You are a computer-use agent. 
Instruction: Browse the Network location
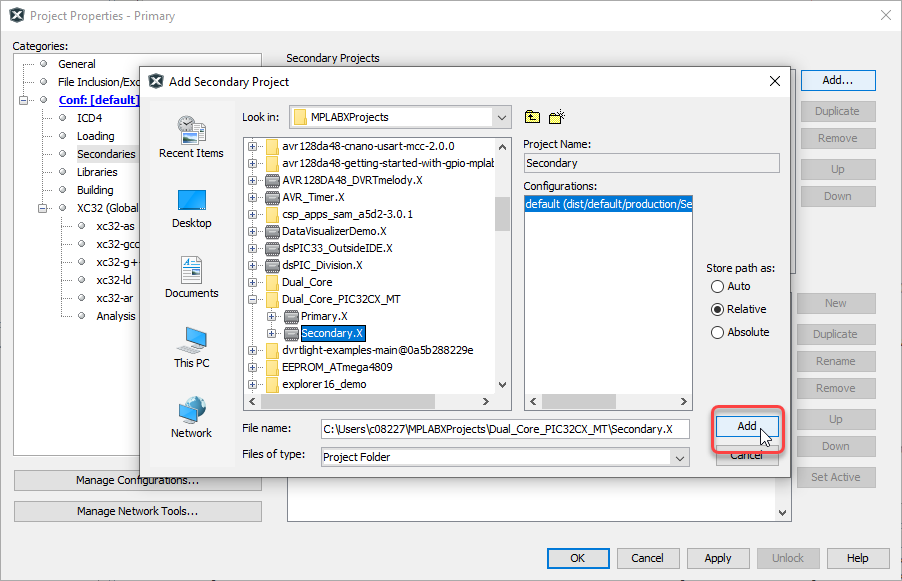(x=191, y=417)
